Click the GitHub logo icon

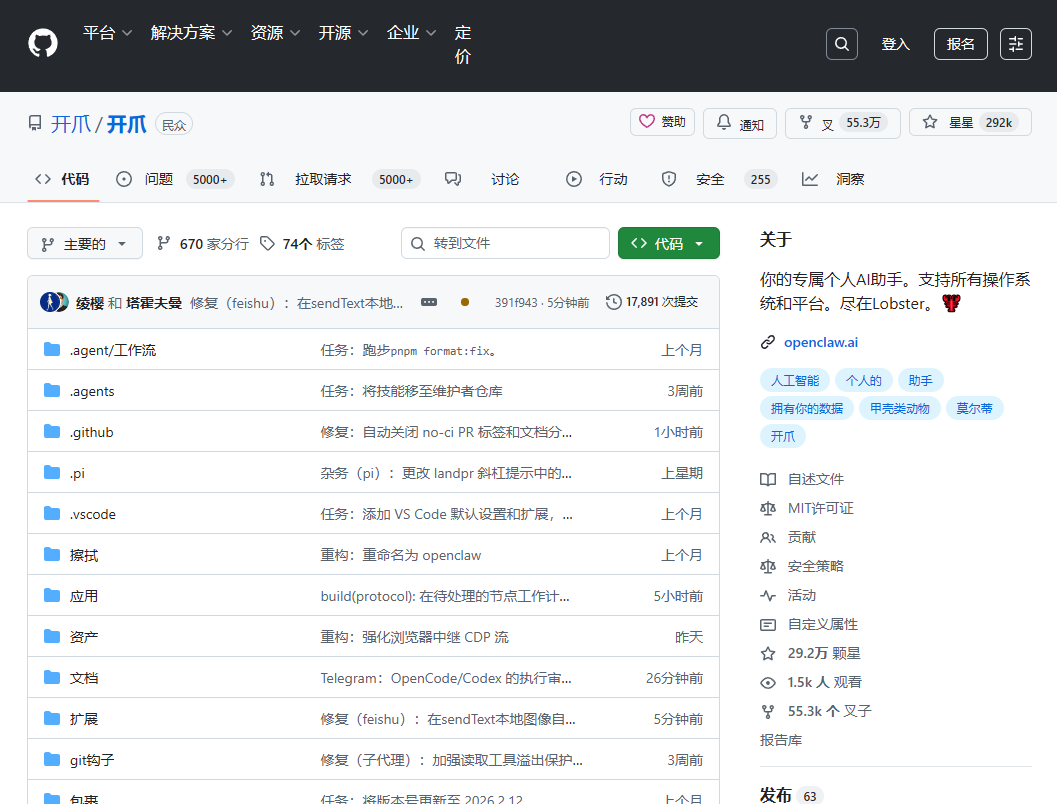point(43,43)
